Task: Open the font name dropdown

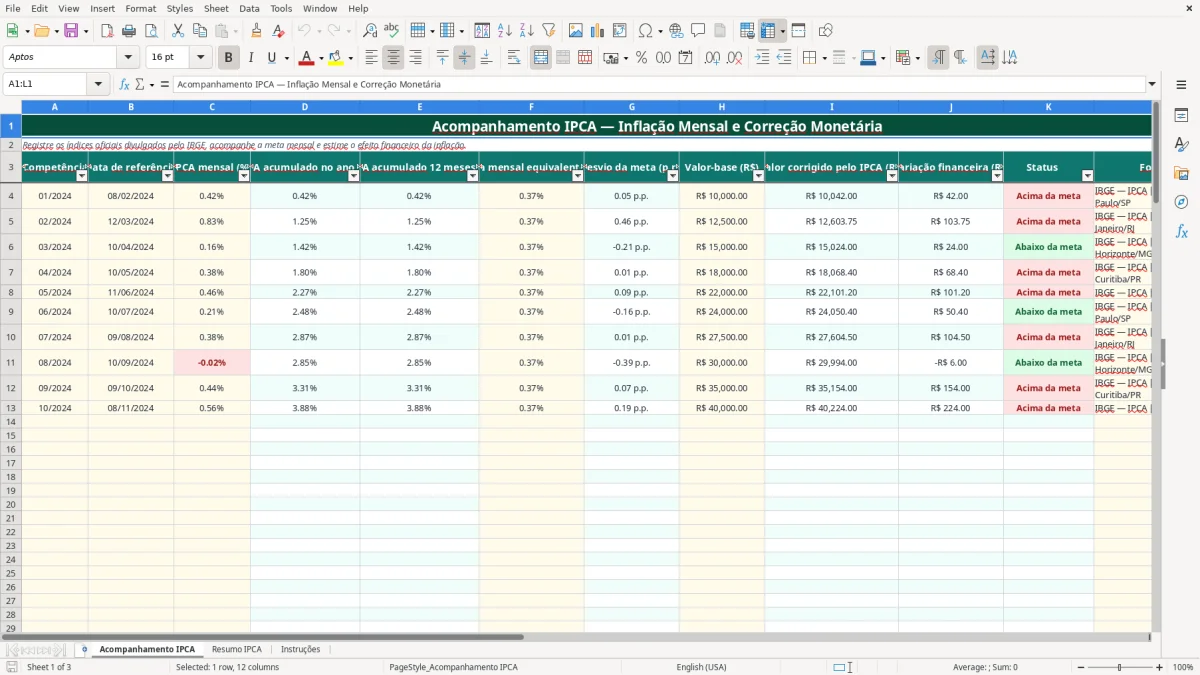Action: tap(128, 58)
